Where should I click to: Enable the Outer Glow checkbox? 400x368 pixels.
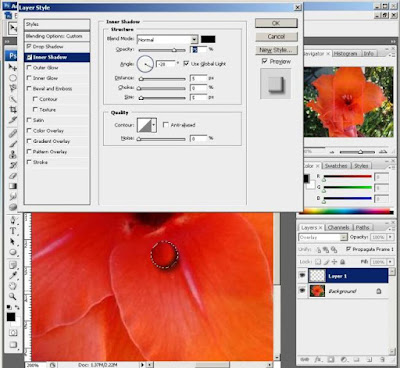click(29, 67)
